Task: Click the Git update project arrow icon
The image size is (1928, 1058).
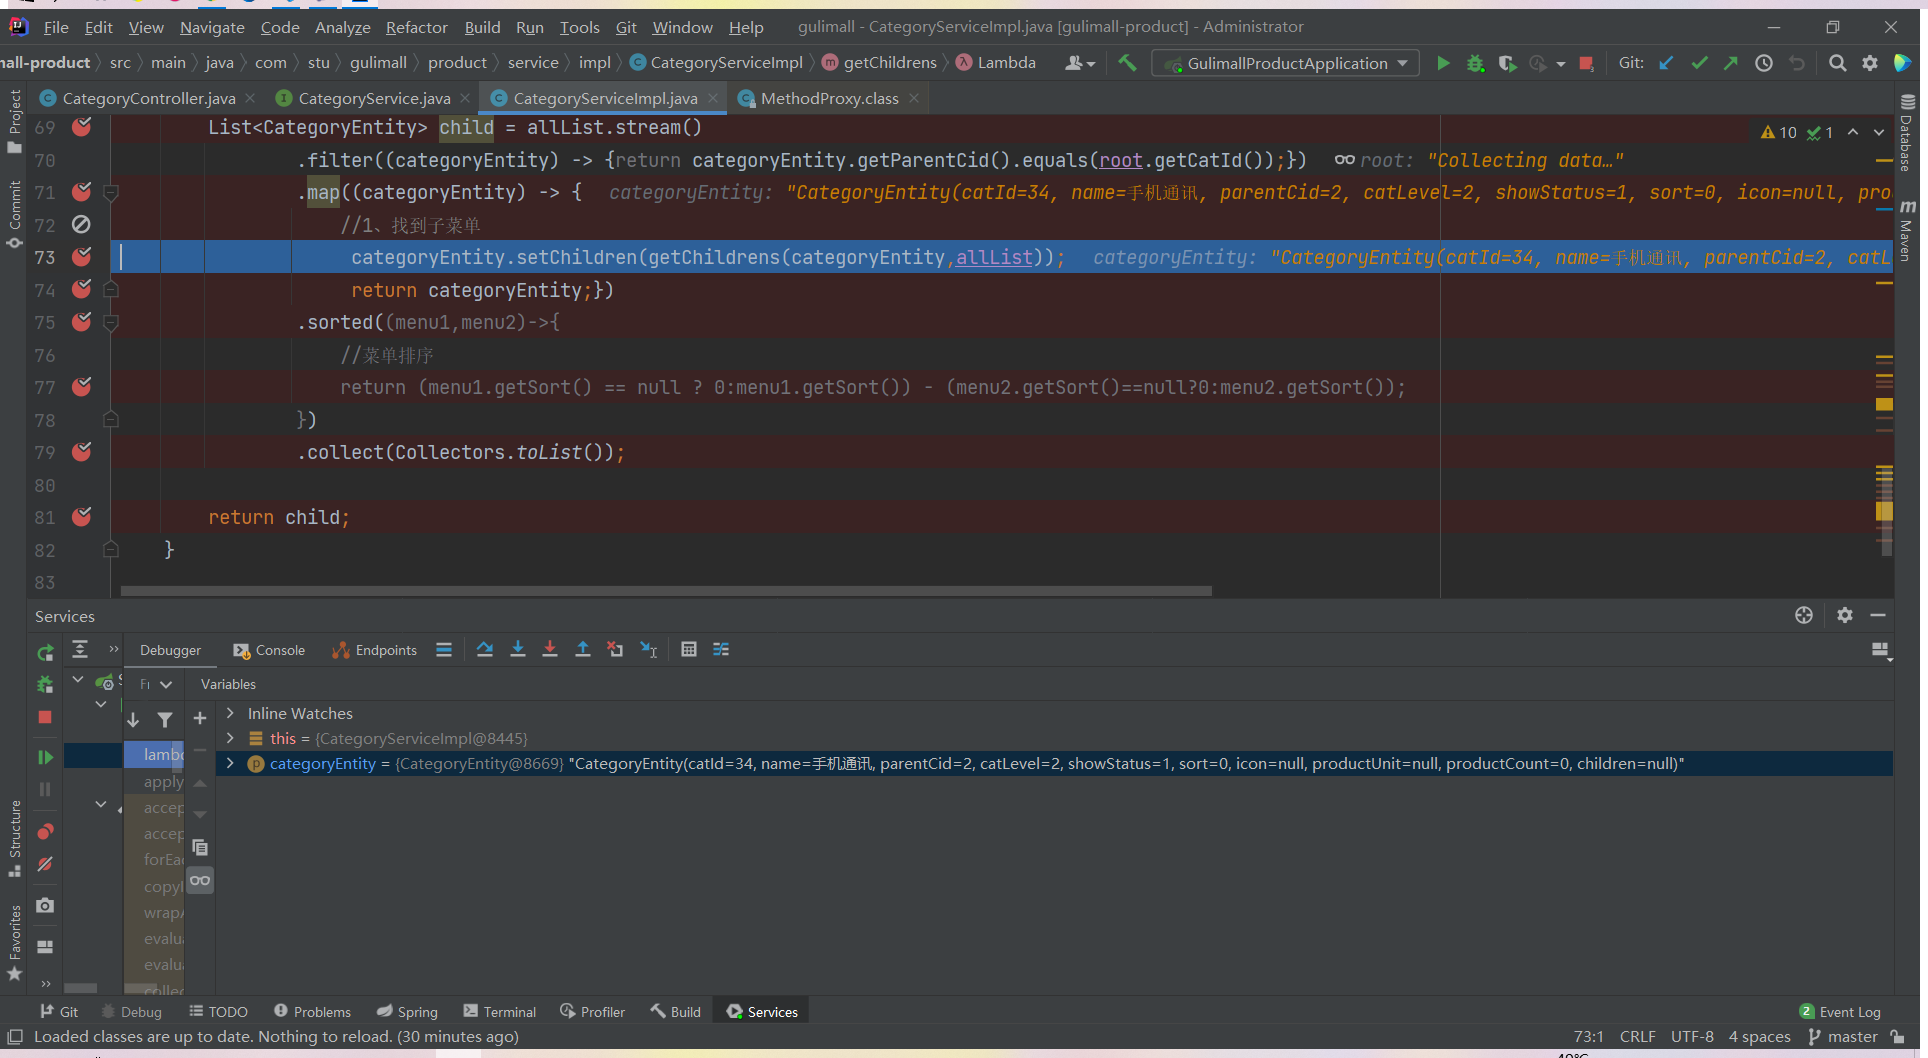Action: (x=1666, y=63)
